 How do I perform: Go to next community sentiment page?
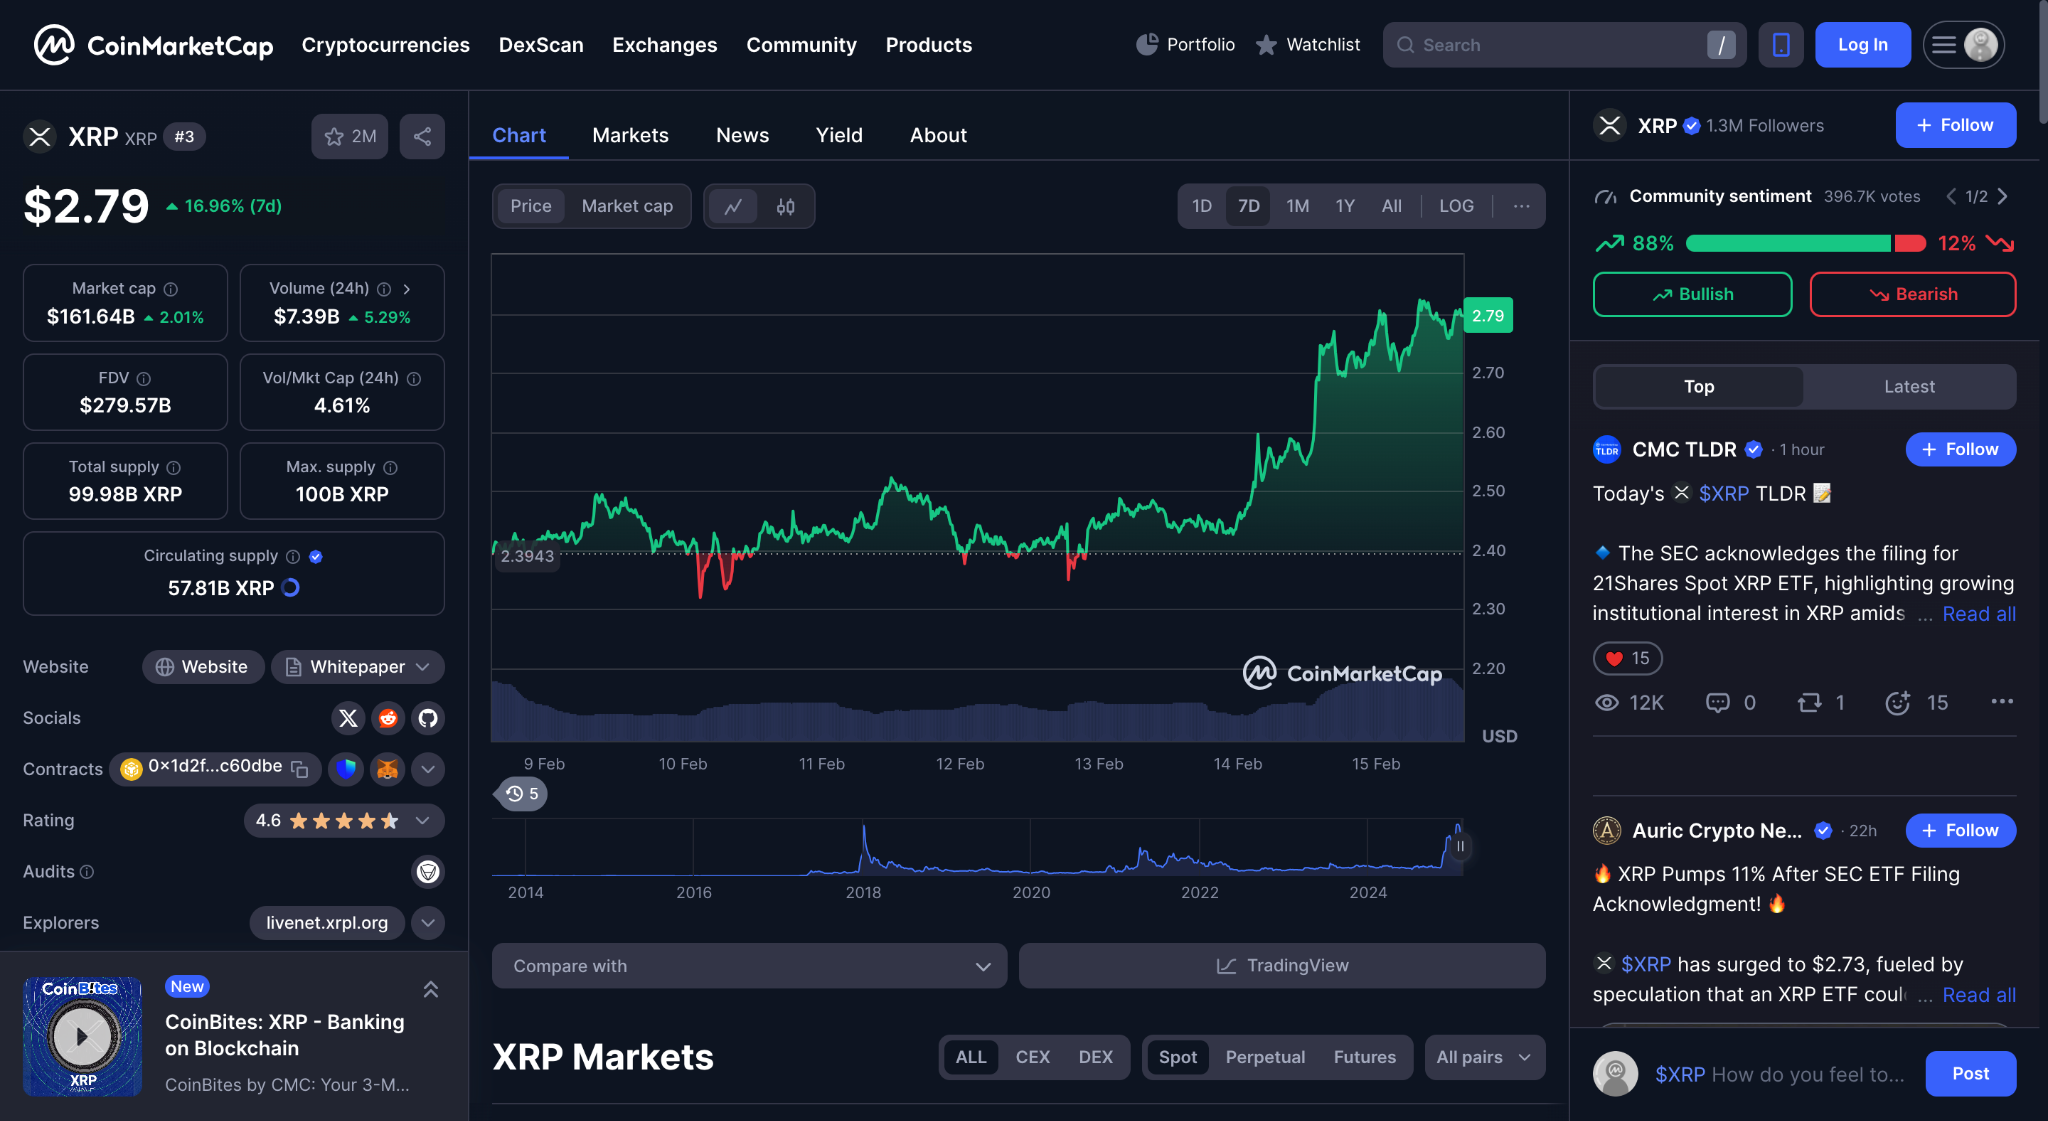[x=2003, y=197]
